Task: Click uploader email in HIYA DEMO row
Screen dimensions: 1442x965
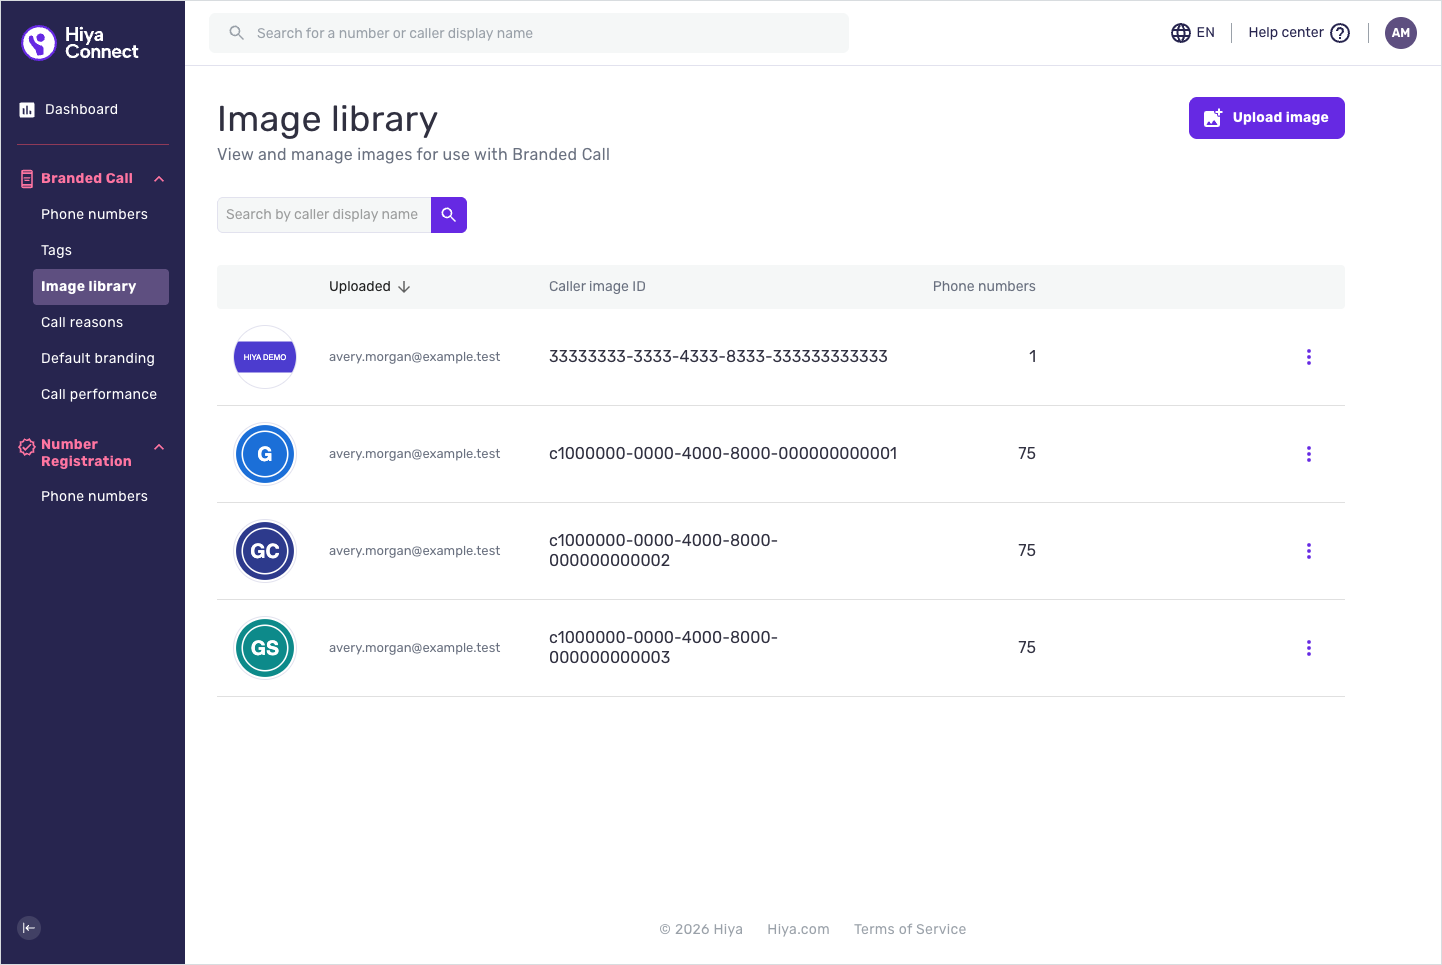Action: (414, 357)
